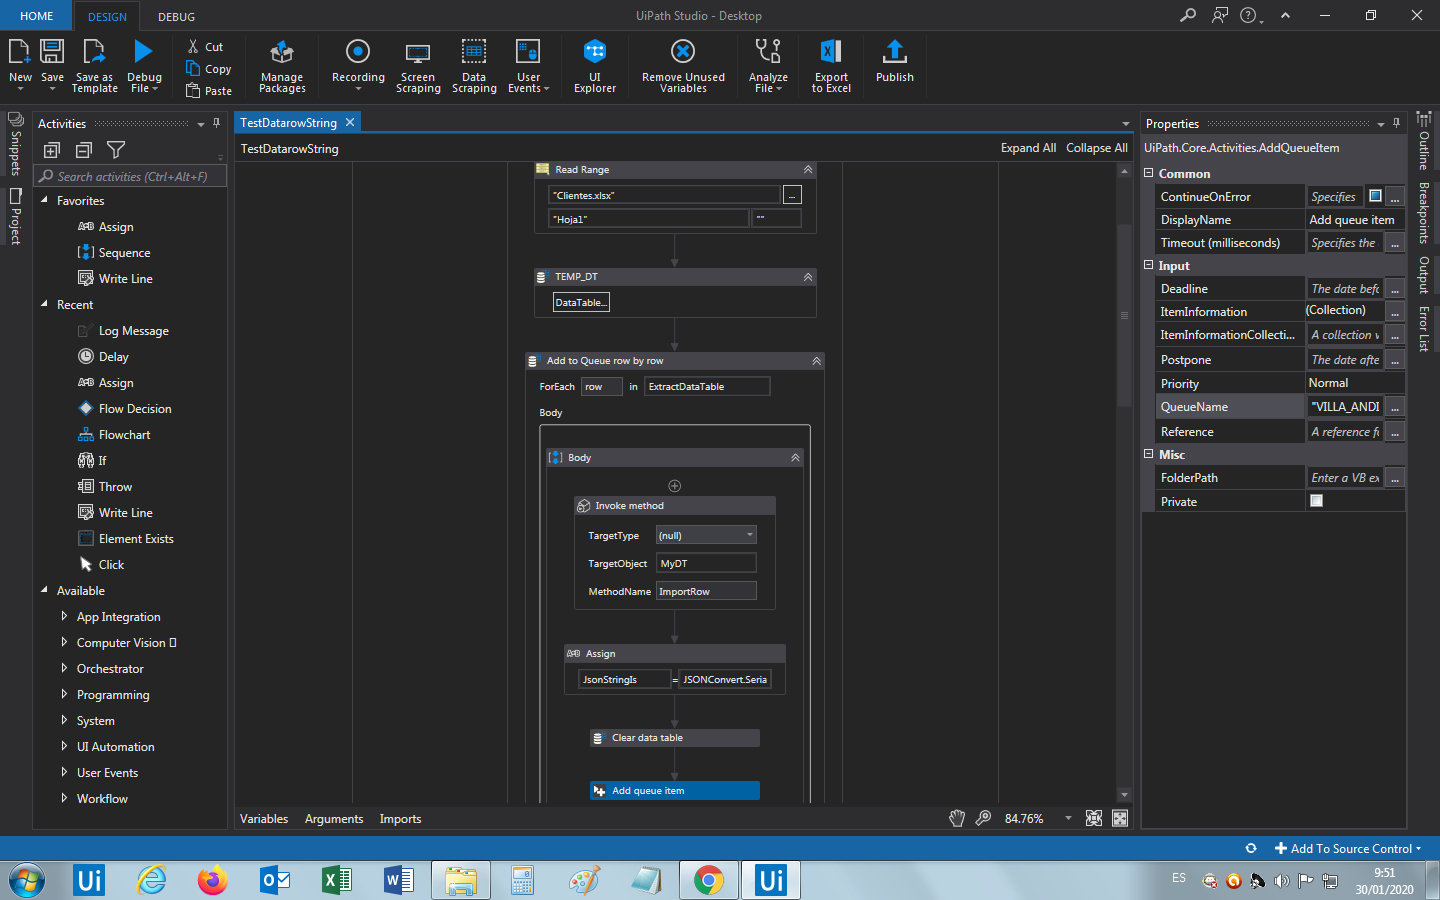Open the Variables panel tab
The image size is (1440, 900).
tap(264, 819)
